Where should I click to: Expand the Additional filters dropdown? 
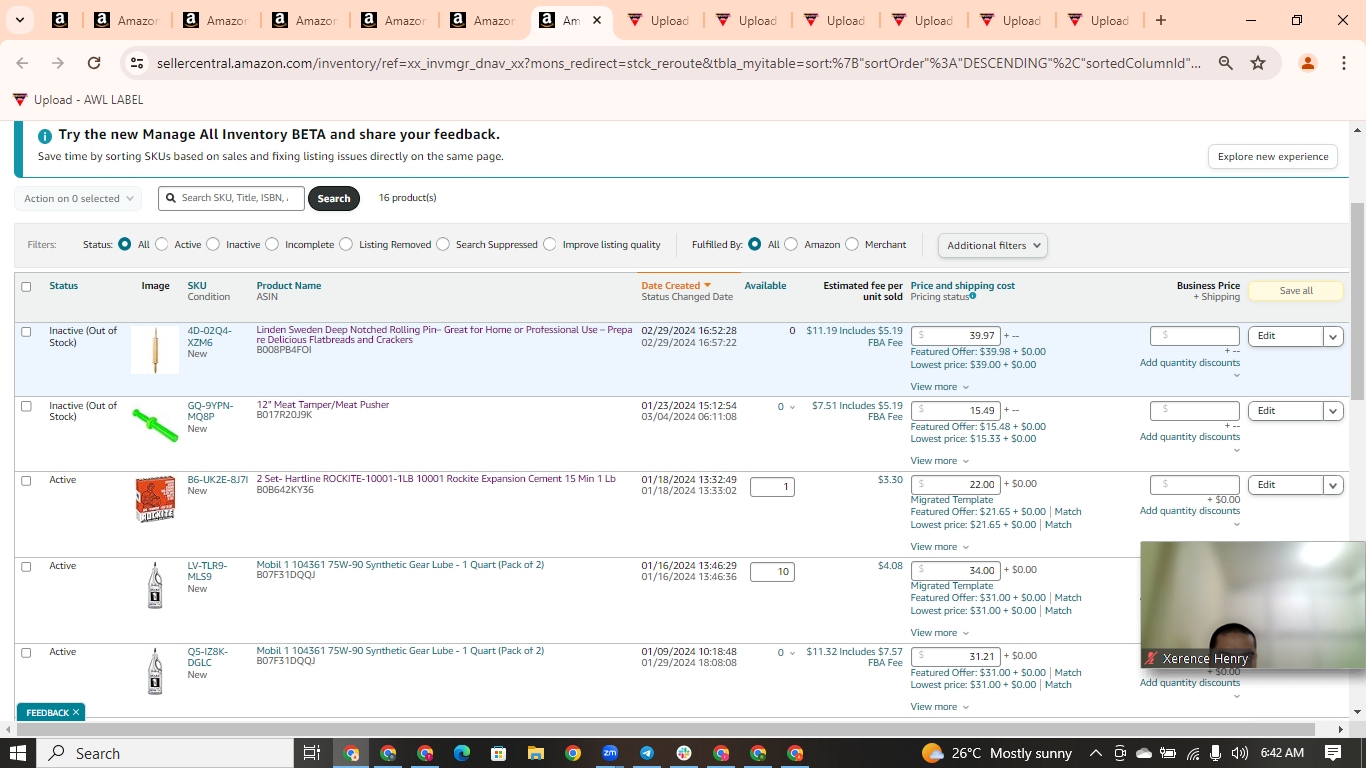(993, 245)
